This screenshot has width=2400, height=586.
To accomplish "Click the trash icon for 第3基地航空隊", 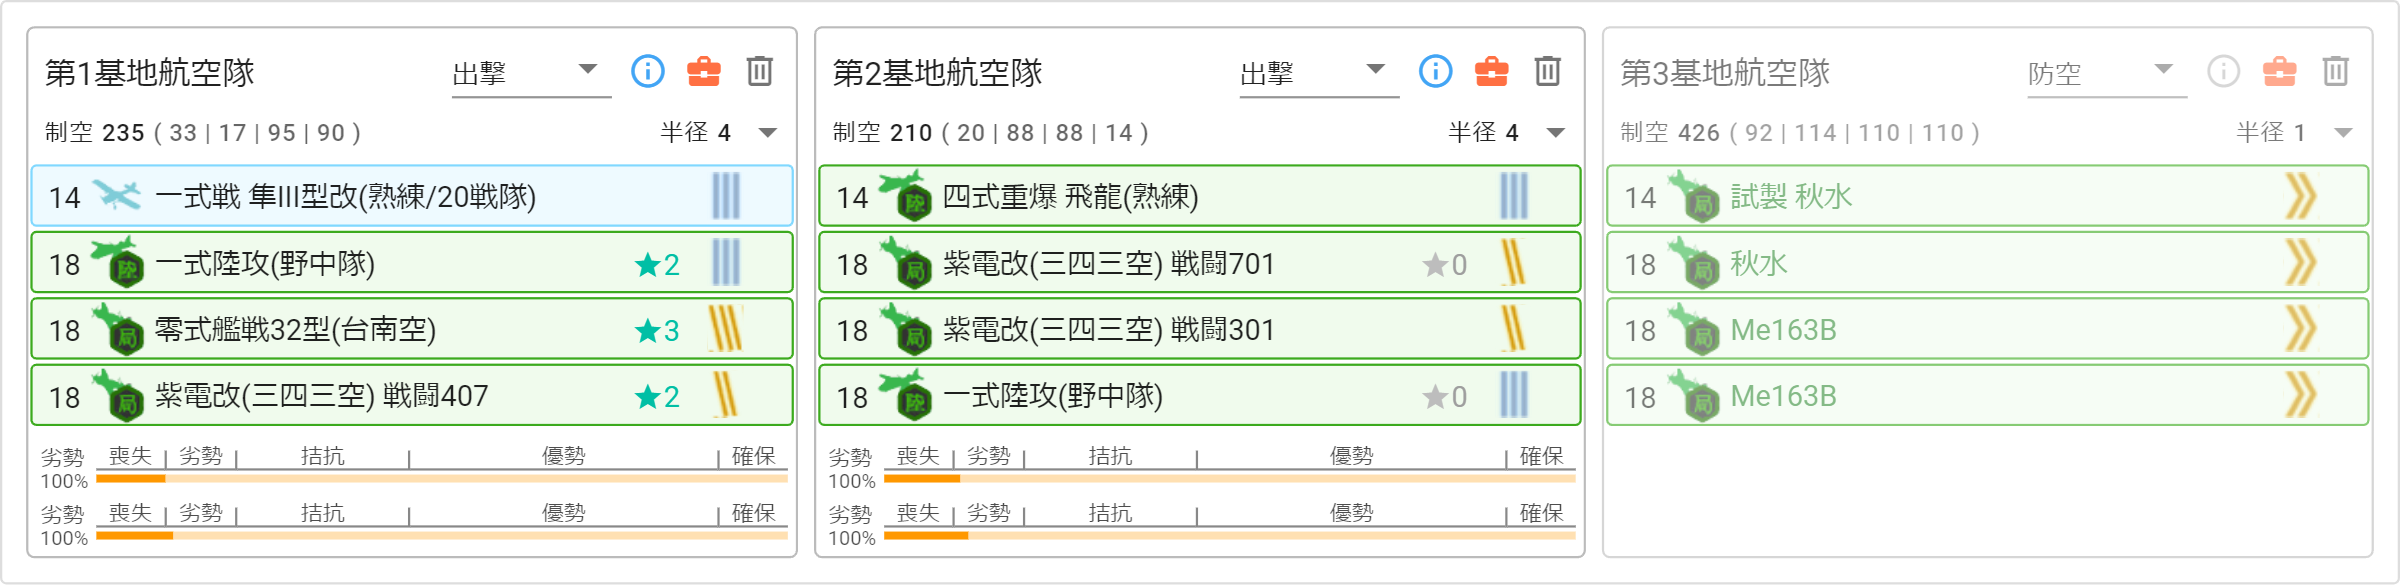I will [x=2336, y=71].
